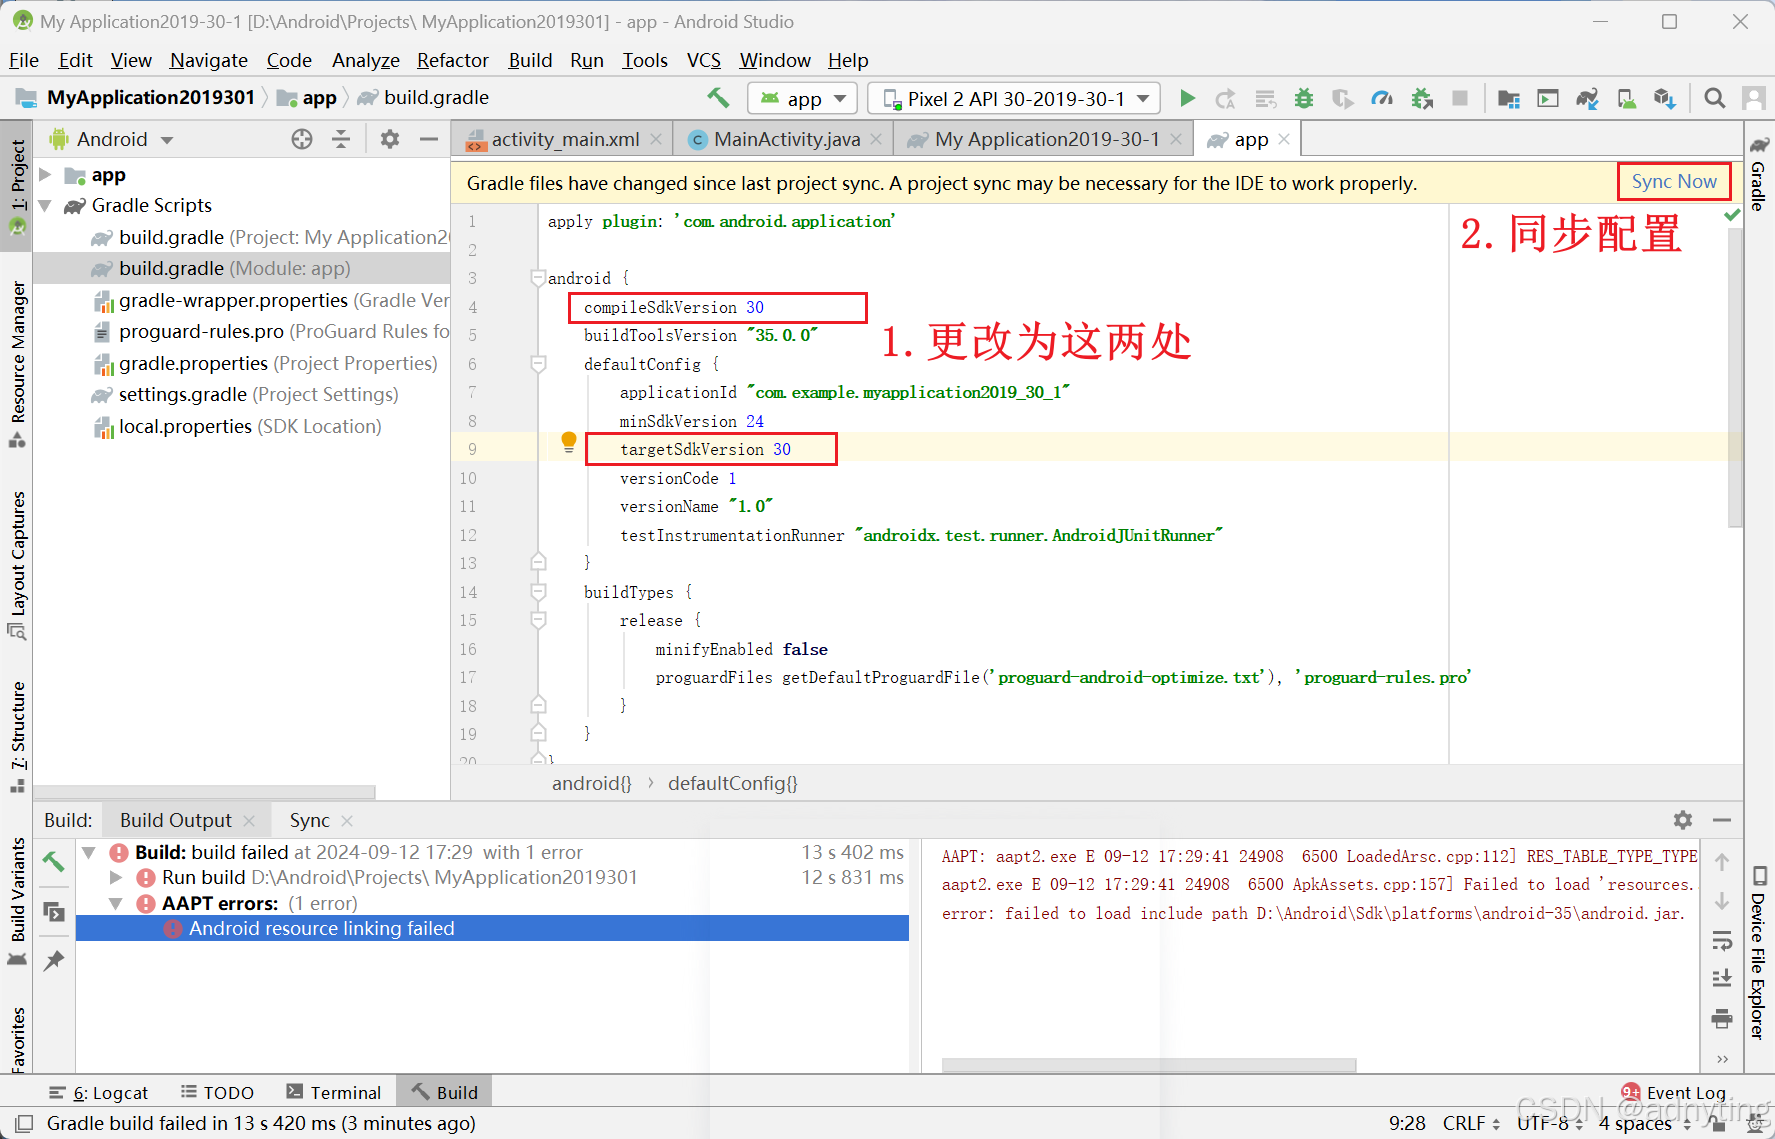Click Collapse All icon in Project panel

[x=341, y=139]
